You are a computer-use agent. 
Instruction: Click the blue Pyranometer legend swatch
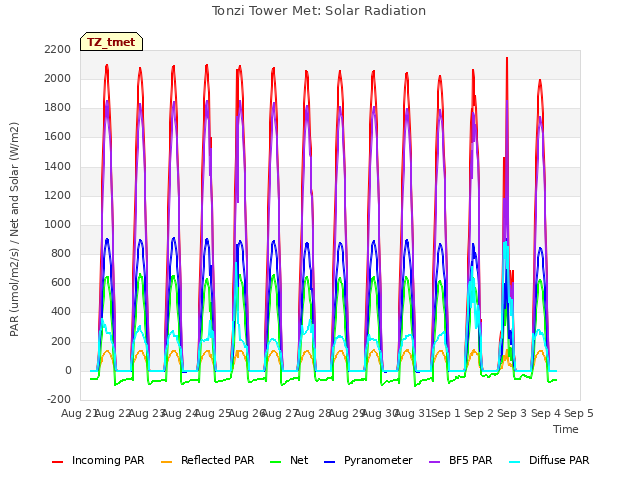point(329,462)
